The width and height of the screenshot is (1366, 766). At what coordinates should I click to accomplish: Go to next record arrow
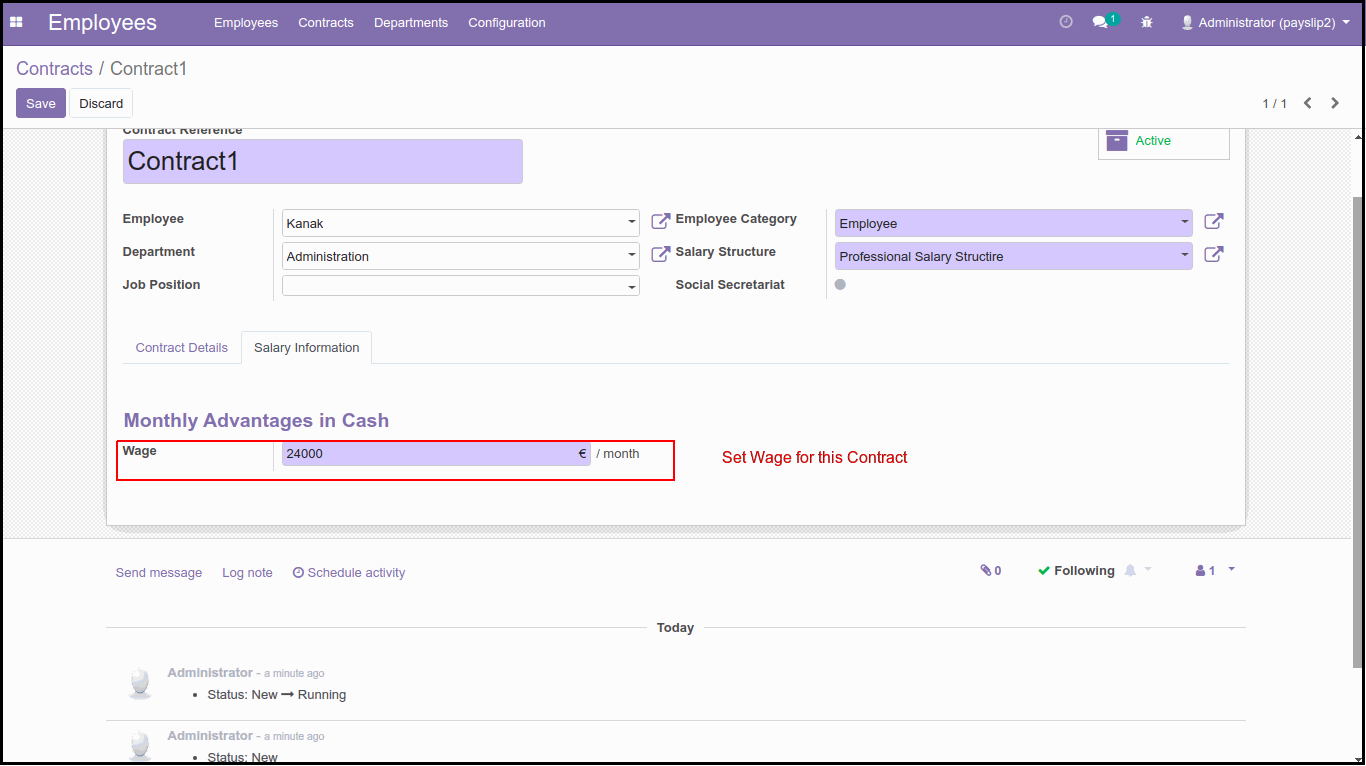coord(1335,103)
